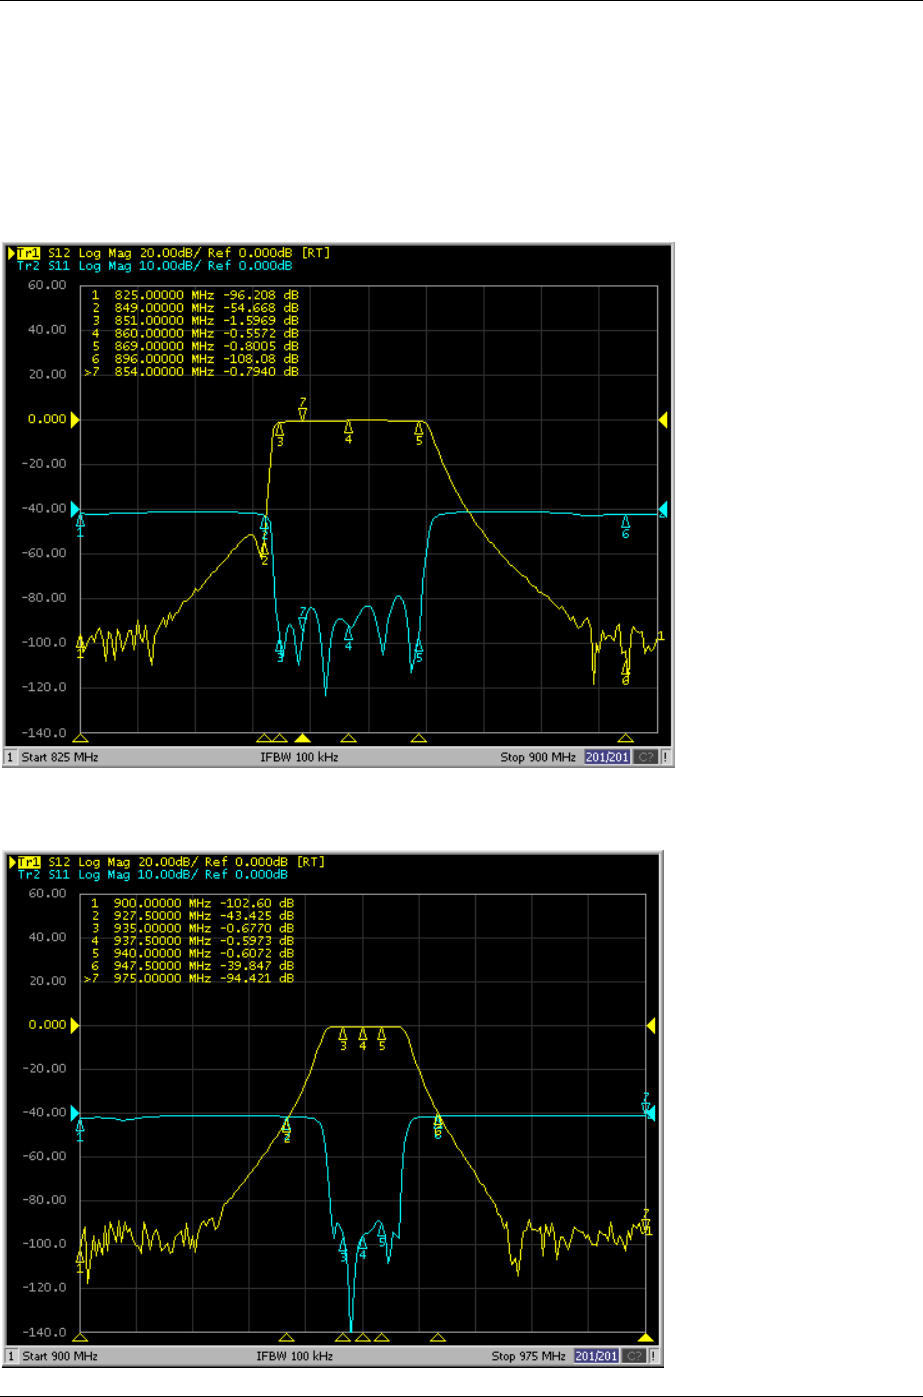923x1397 pixels.
Task: Select marker row 825.00000 MHz -96.208 dB
Action: point(194,295)
